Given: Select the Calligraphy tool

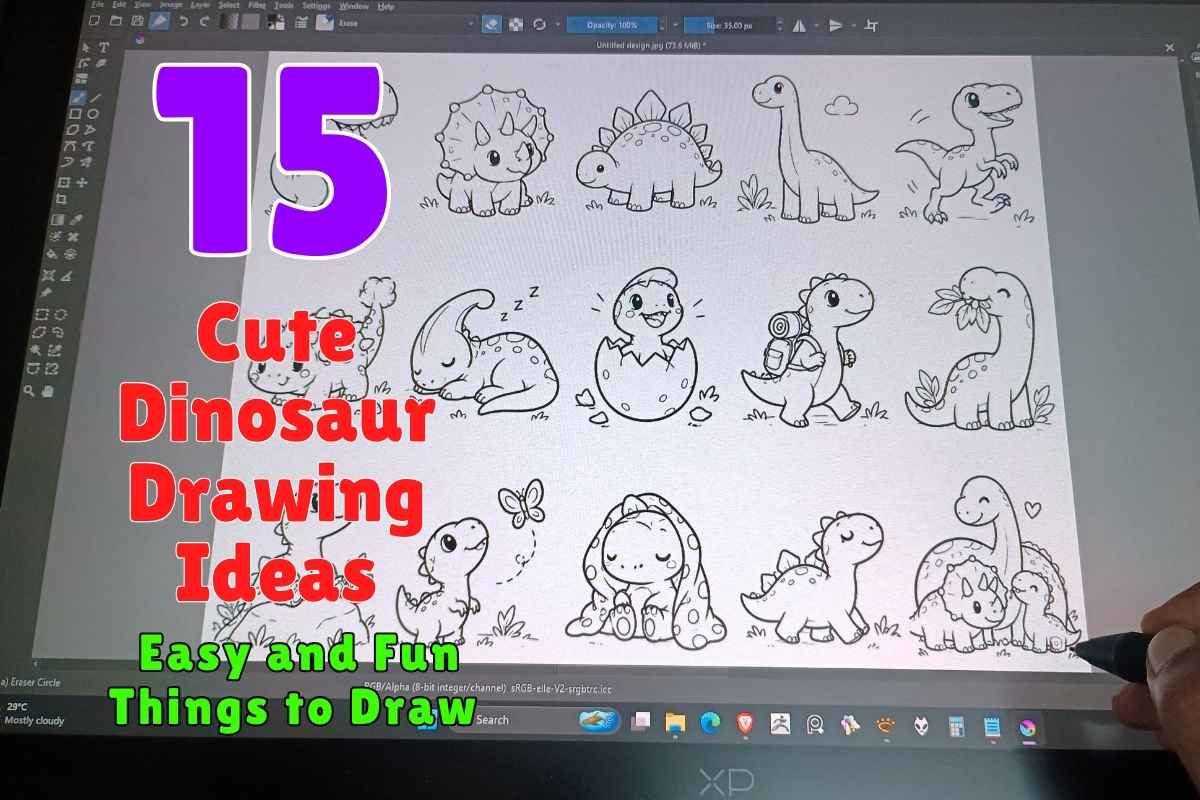Looking at the screenshot, I should 101,64.
